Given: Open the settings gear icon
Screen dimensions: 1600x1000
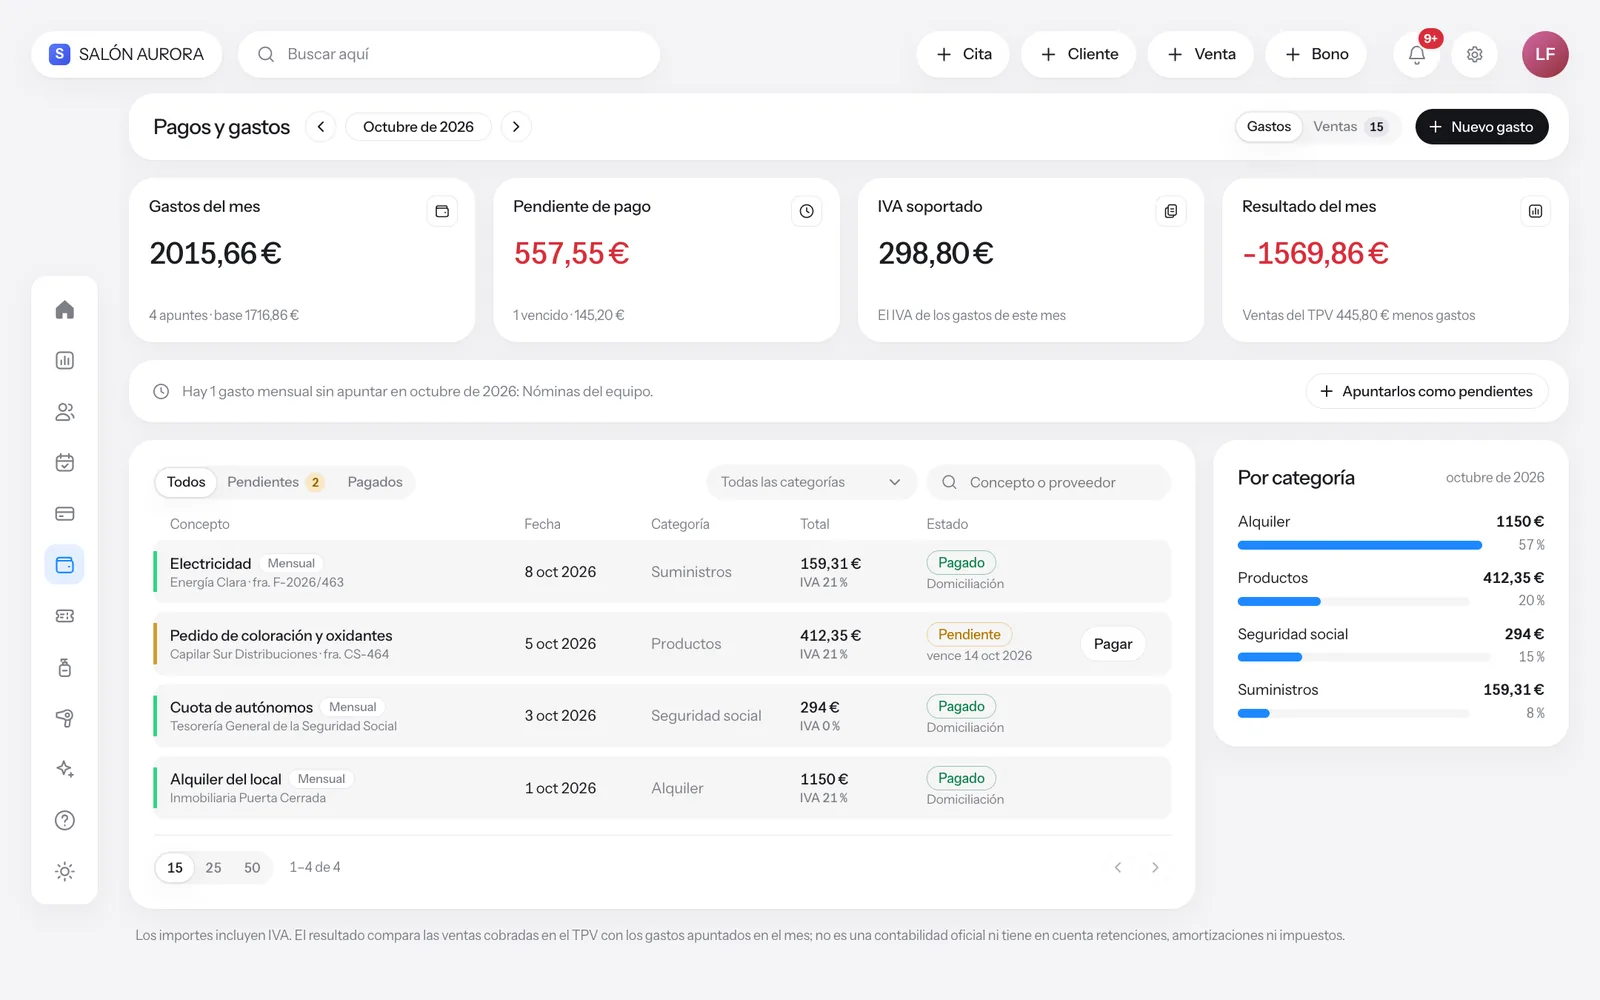Looking at the screenshot, I should [1474, 54].
